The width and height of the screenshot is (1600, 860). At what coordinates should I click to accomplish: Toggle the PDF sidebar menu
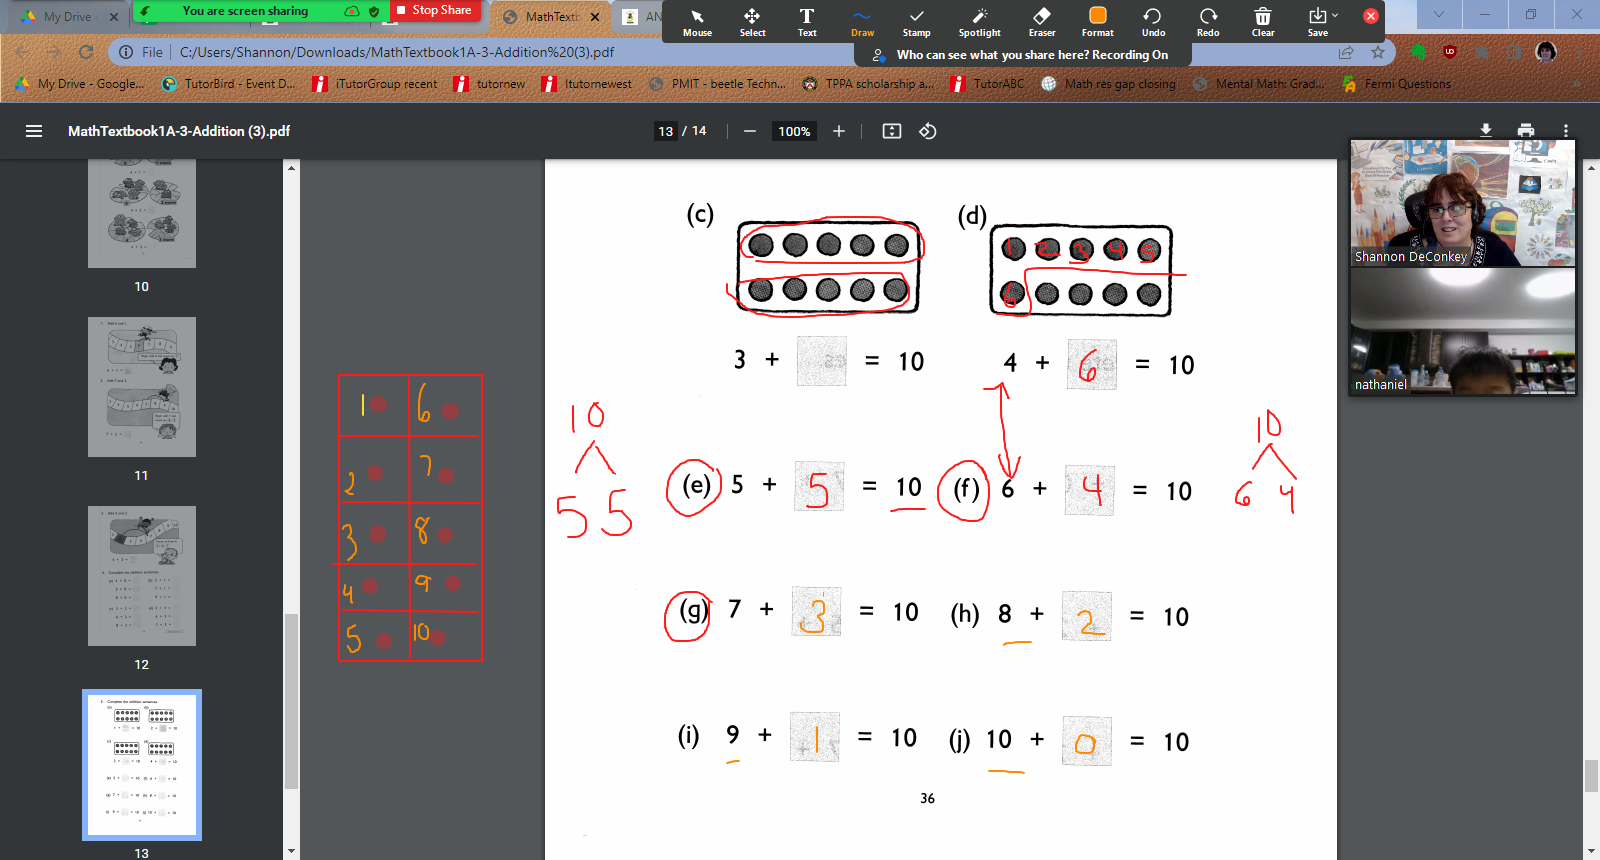[x=34, y=131]
